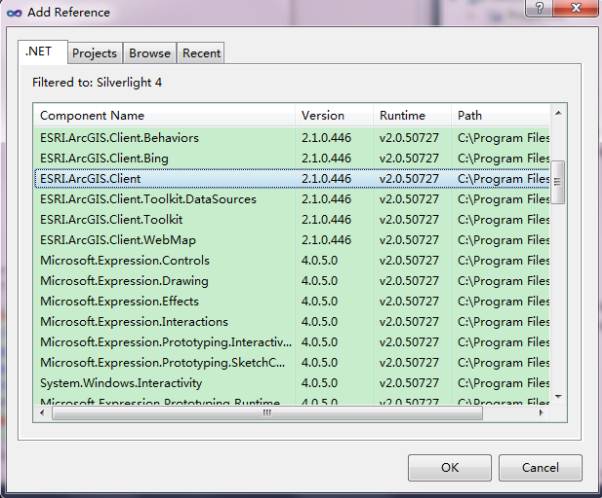Click the Cancel button
Viewport: 602px width, 498px height.
coord(540,468)
